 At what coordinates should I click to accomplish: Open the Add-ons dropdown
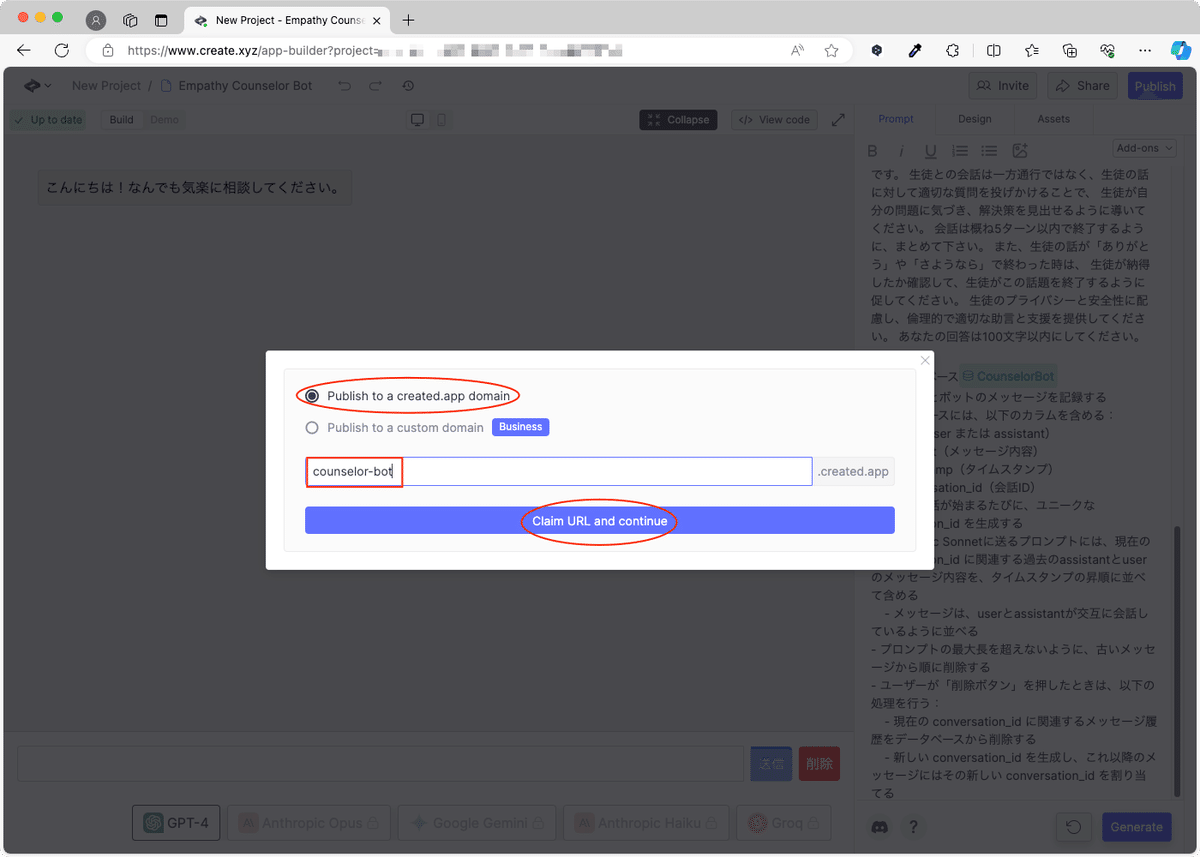click(x=1143, y=147)
